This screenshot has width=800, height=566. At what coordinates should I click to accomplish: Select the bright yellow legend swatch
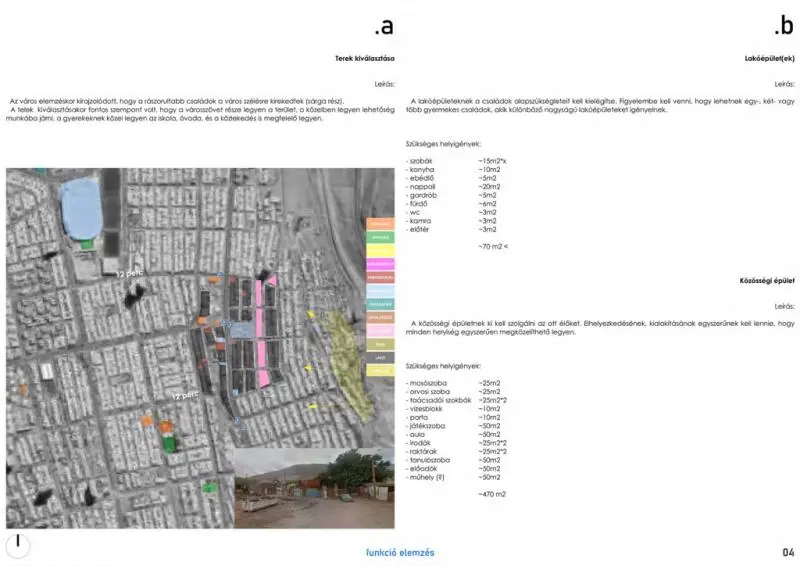(380, 250)
